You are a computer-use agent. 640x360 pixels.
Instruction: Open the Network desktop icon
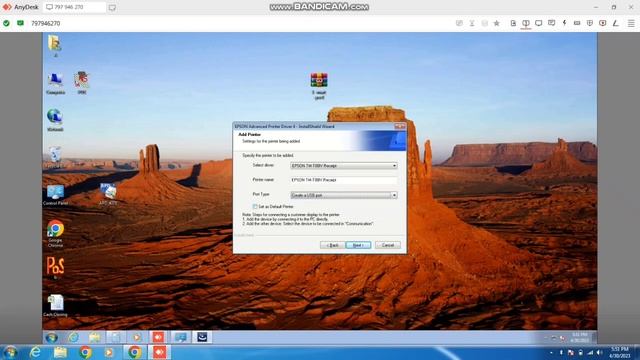pyautogui.click(x=55, y=120)
